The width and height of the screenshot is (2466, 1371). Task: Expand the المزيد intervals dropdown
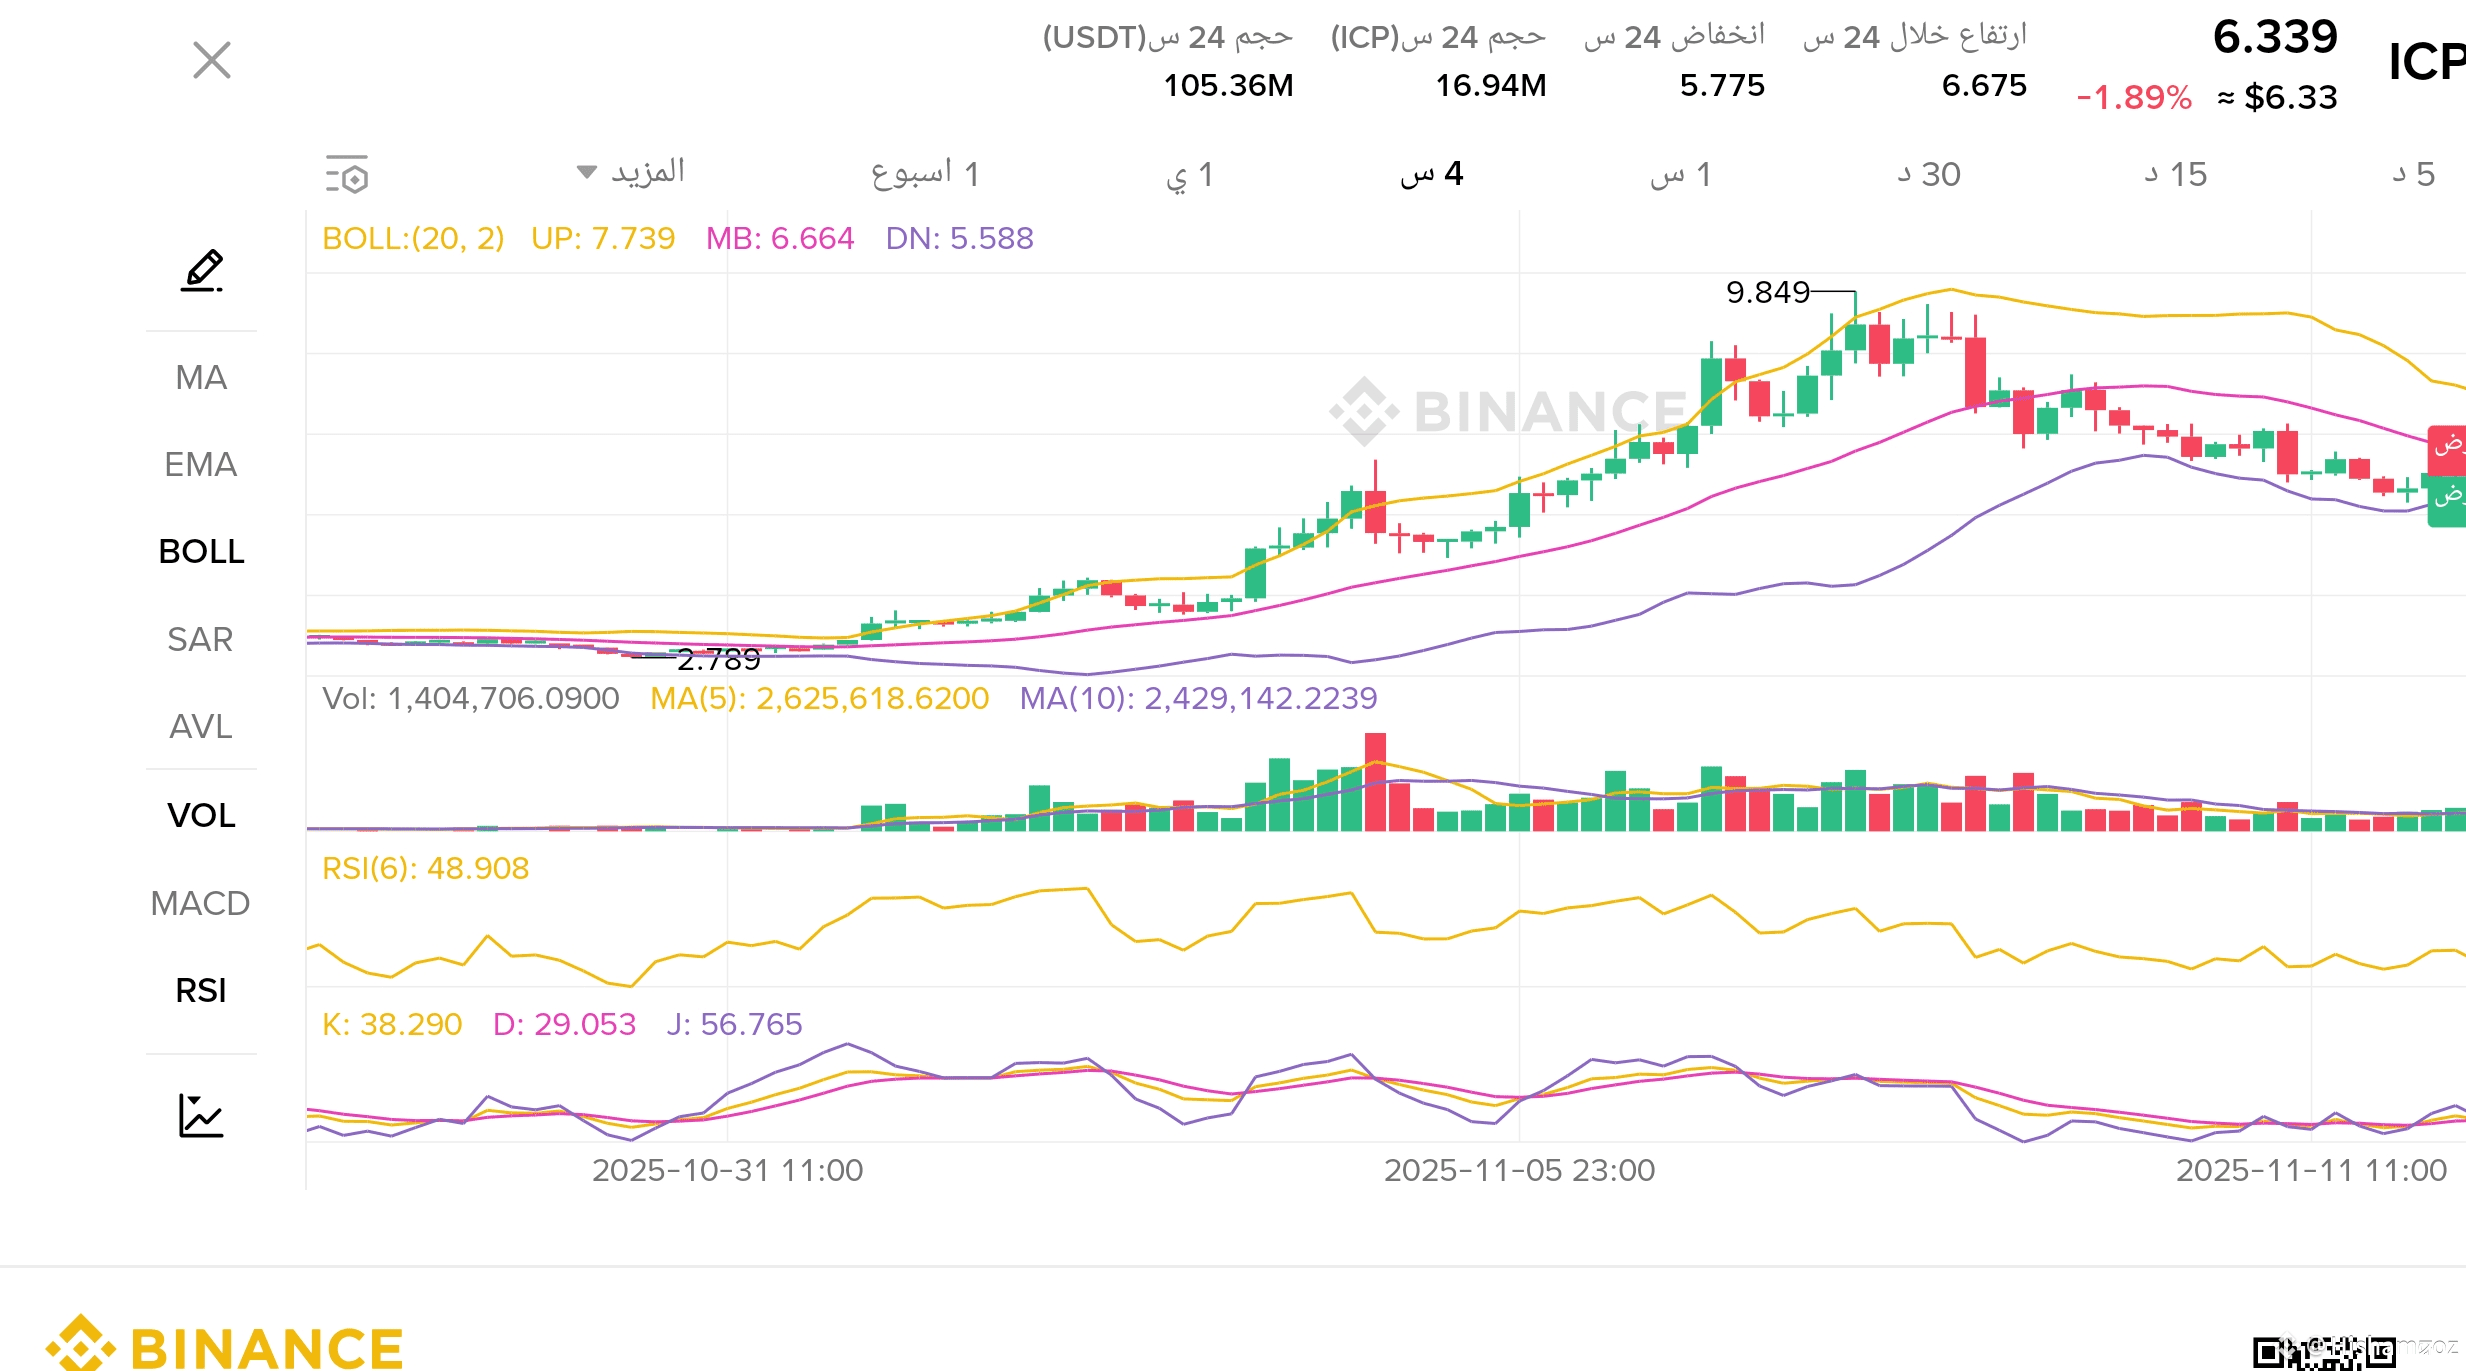(632, 173)
